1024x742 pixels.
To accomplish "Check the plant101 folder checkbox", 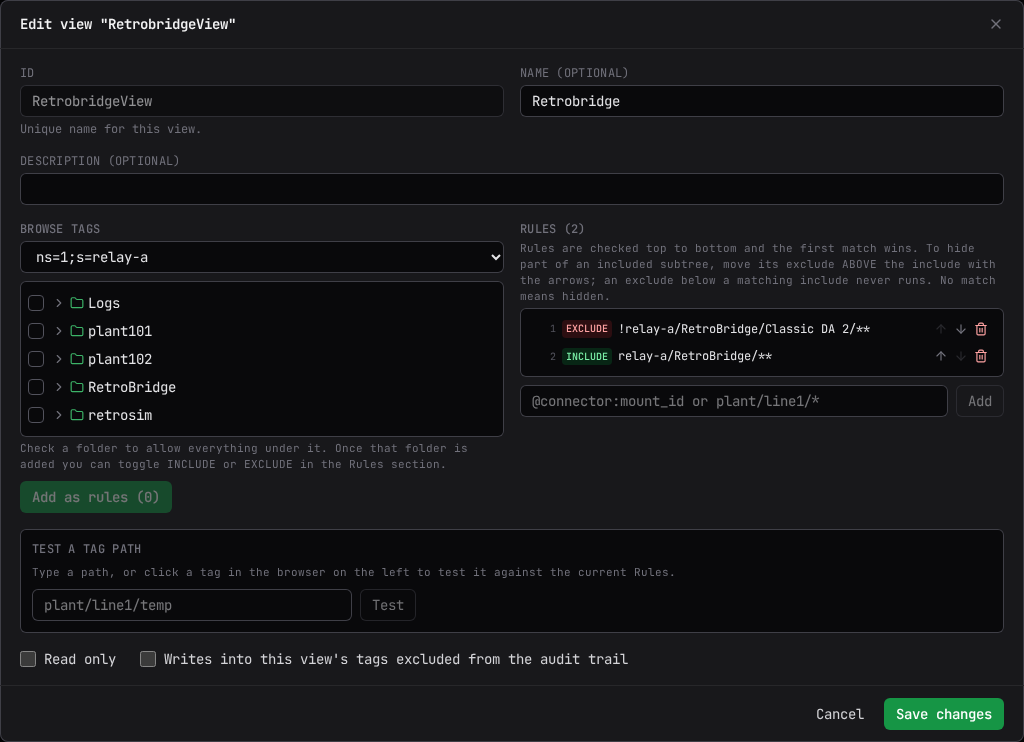I will 36,331.
